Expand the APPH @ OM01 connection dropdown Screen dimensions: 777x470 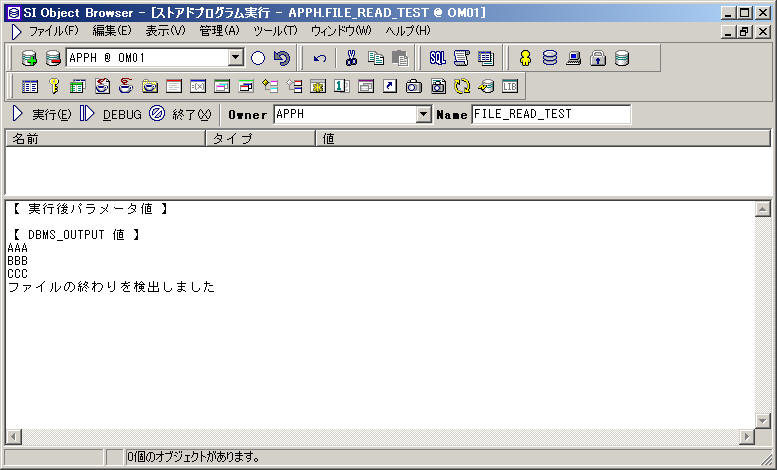click(x=236, y=58)
